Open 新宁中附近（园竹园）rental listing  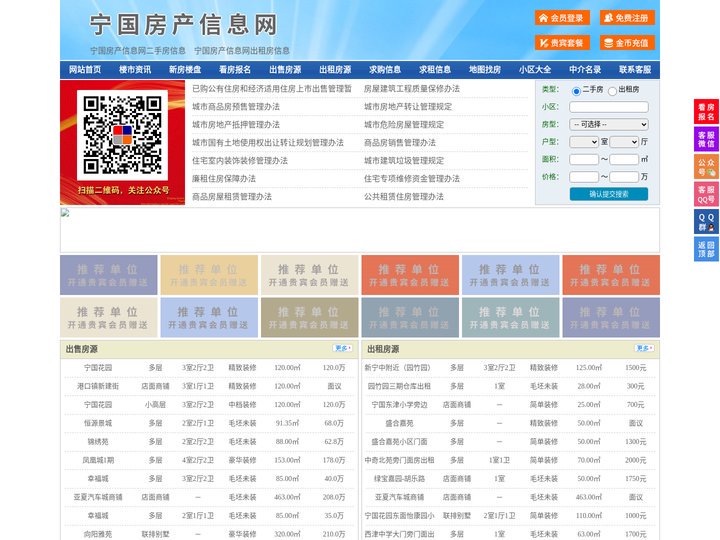point(399,368)
